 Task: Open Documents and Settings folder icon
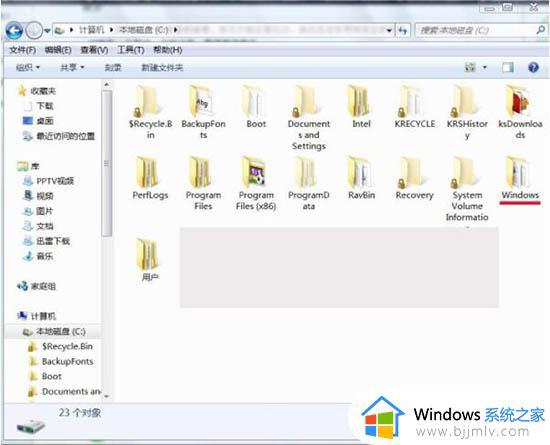click(x=307, y=101)
